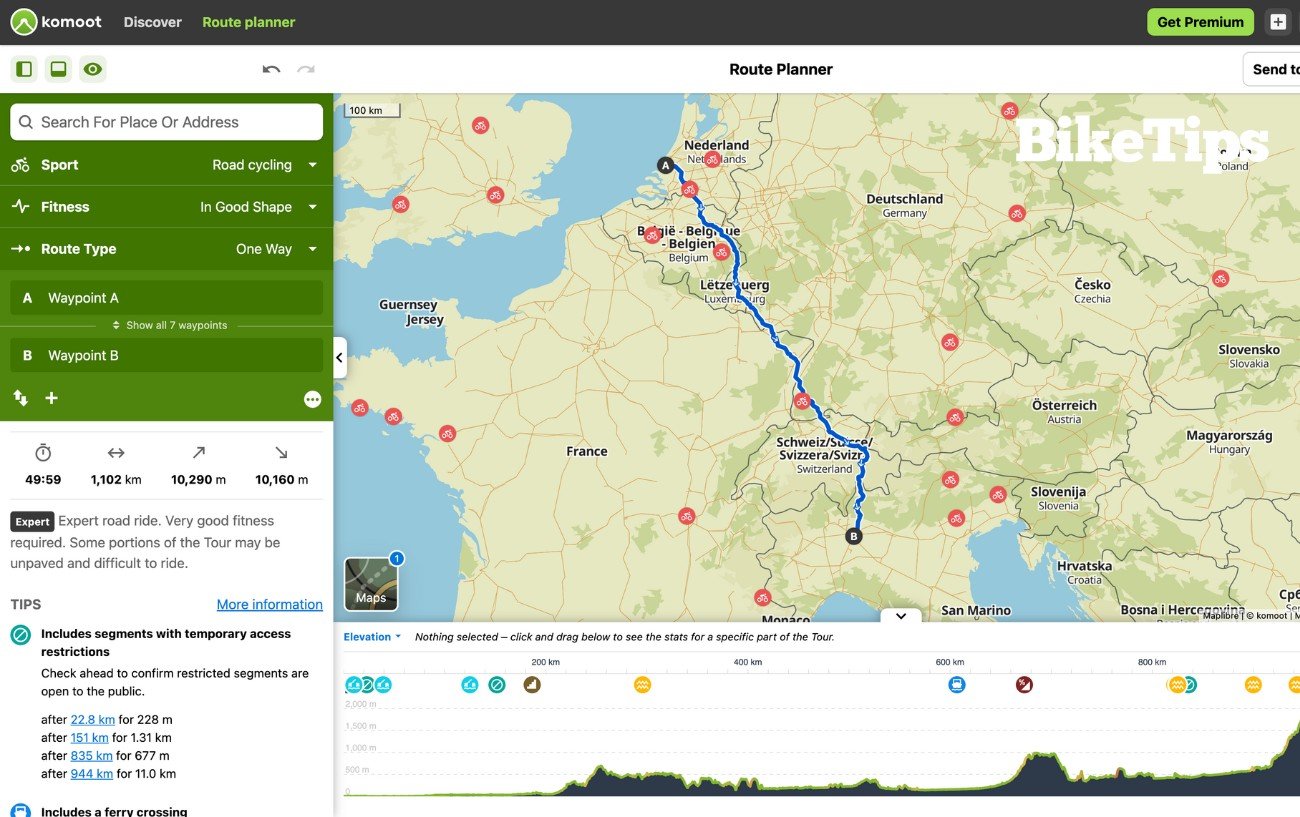This screenshot has width=1300, height=817.
Task: Click the cycling highlight marker south of France label
Action: 686,516
